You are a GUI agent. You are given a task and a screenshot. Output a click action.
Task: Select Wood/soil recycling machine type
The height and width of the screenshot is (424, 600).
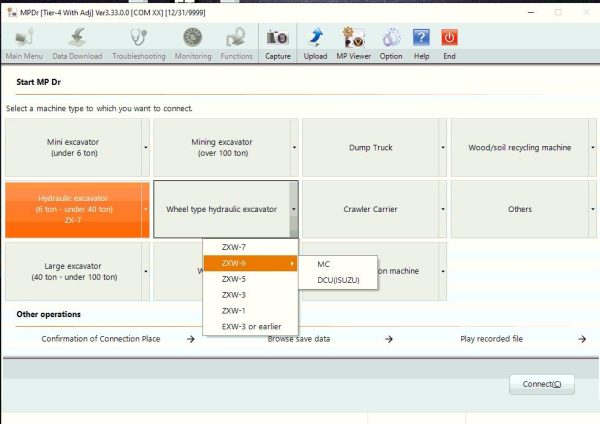point(519,148)
